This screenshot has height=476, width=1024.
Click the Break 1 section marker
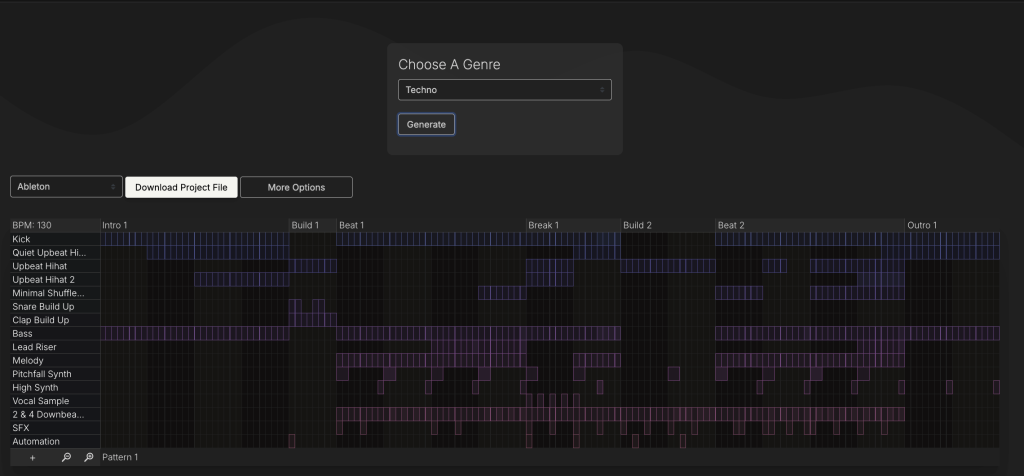[x=543, y=226]
